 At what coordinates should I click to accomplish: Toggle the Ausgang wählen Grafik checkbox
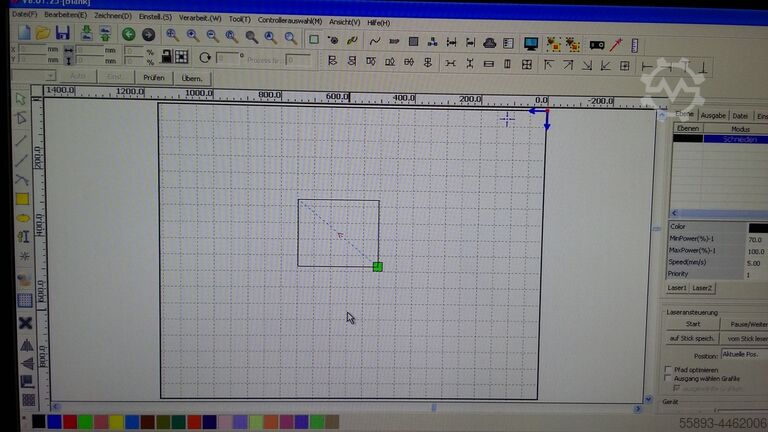[669, 379]
